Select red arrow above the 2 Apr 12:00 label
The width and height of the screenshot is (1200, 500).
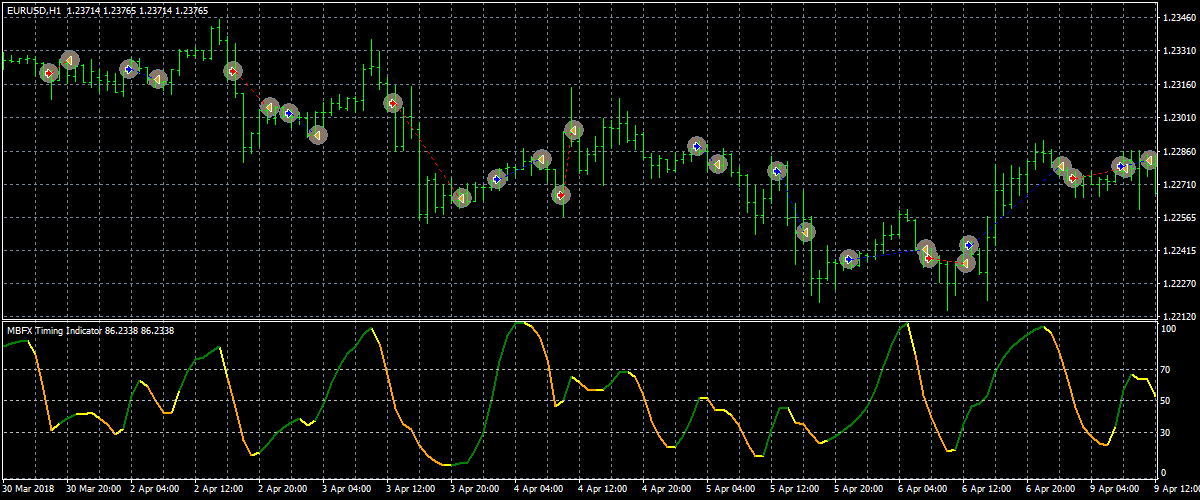[x=232, y=71]
